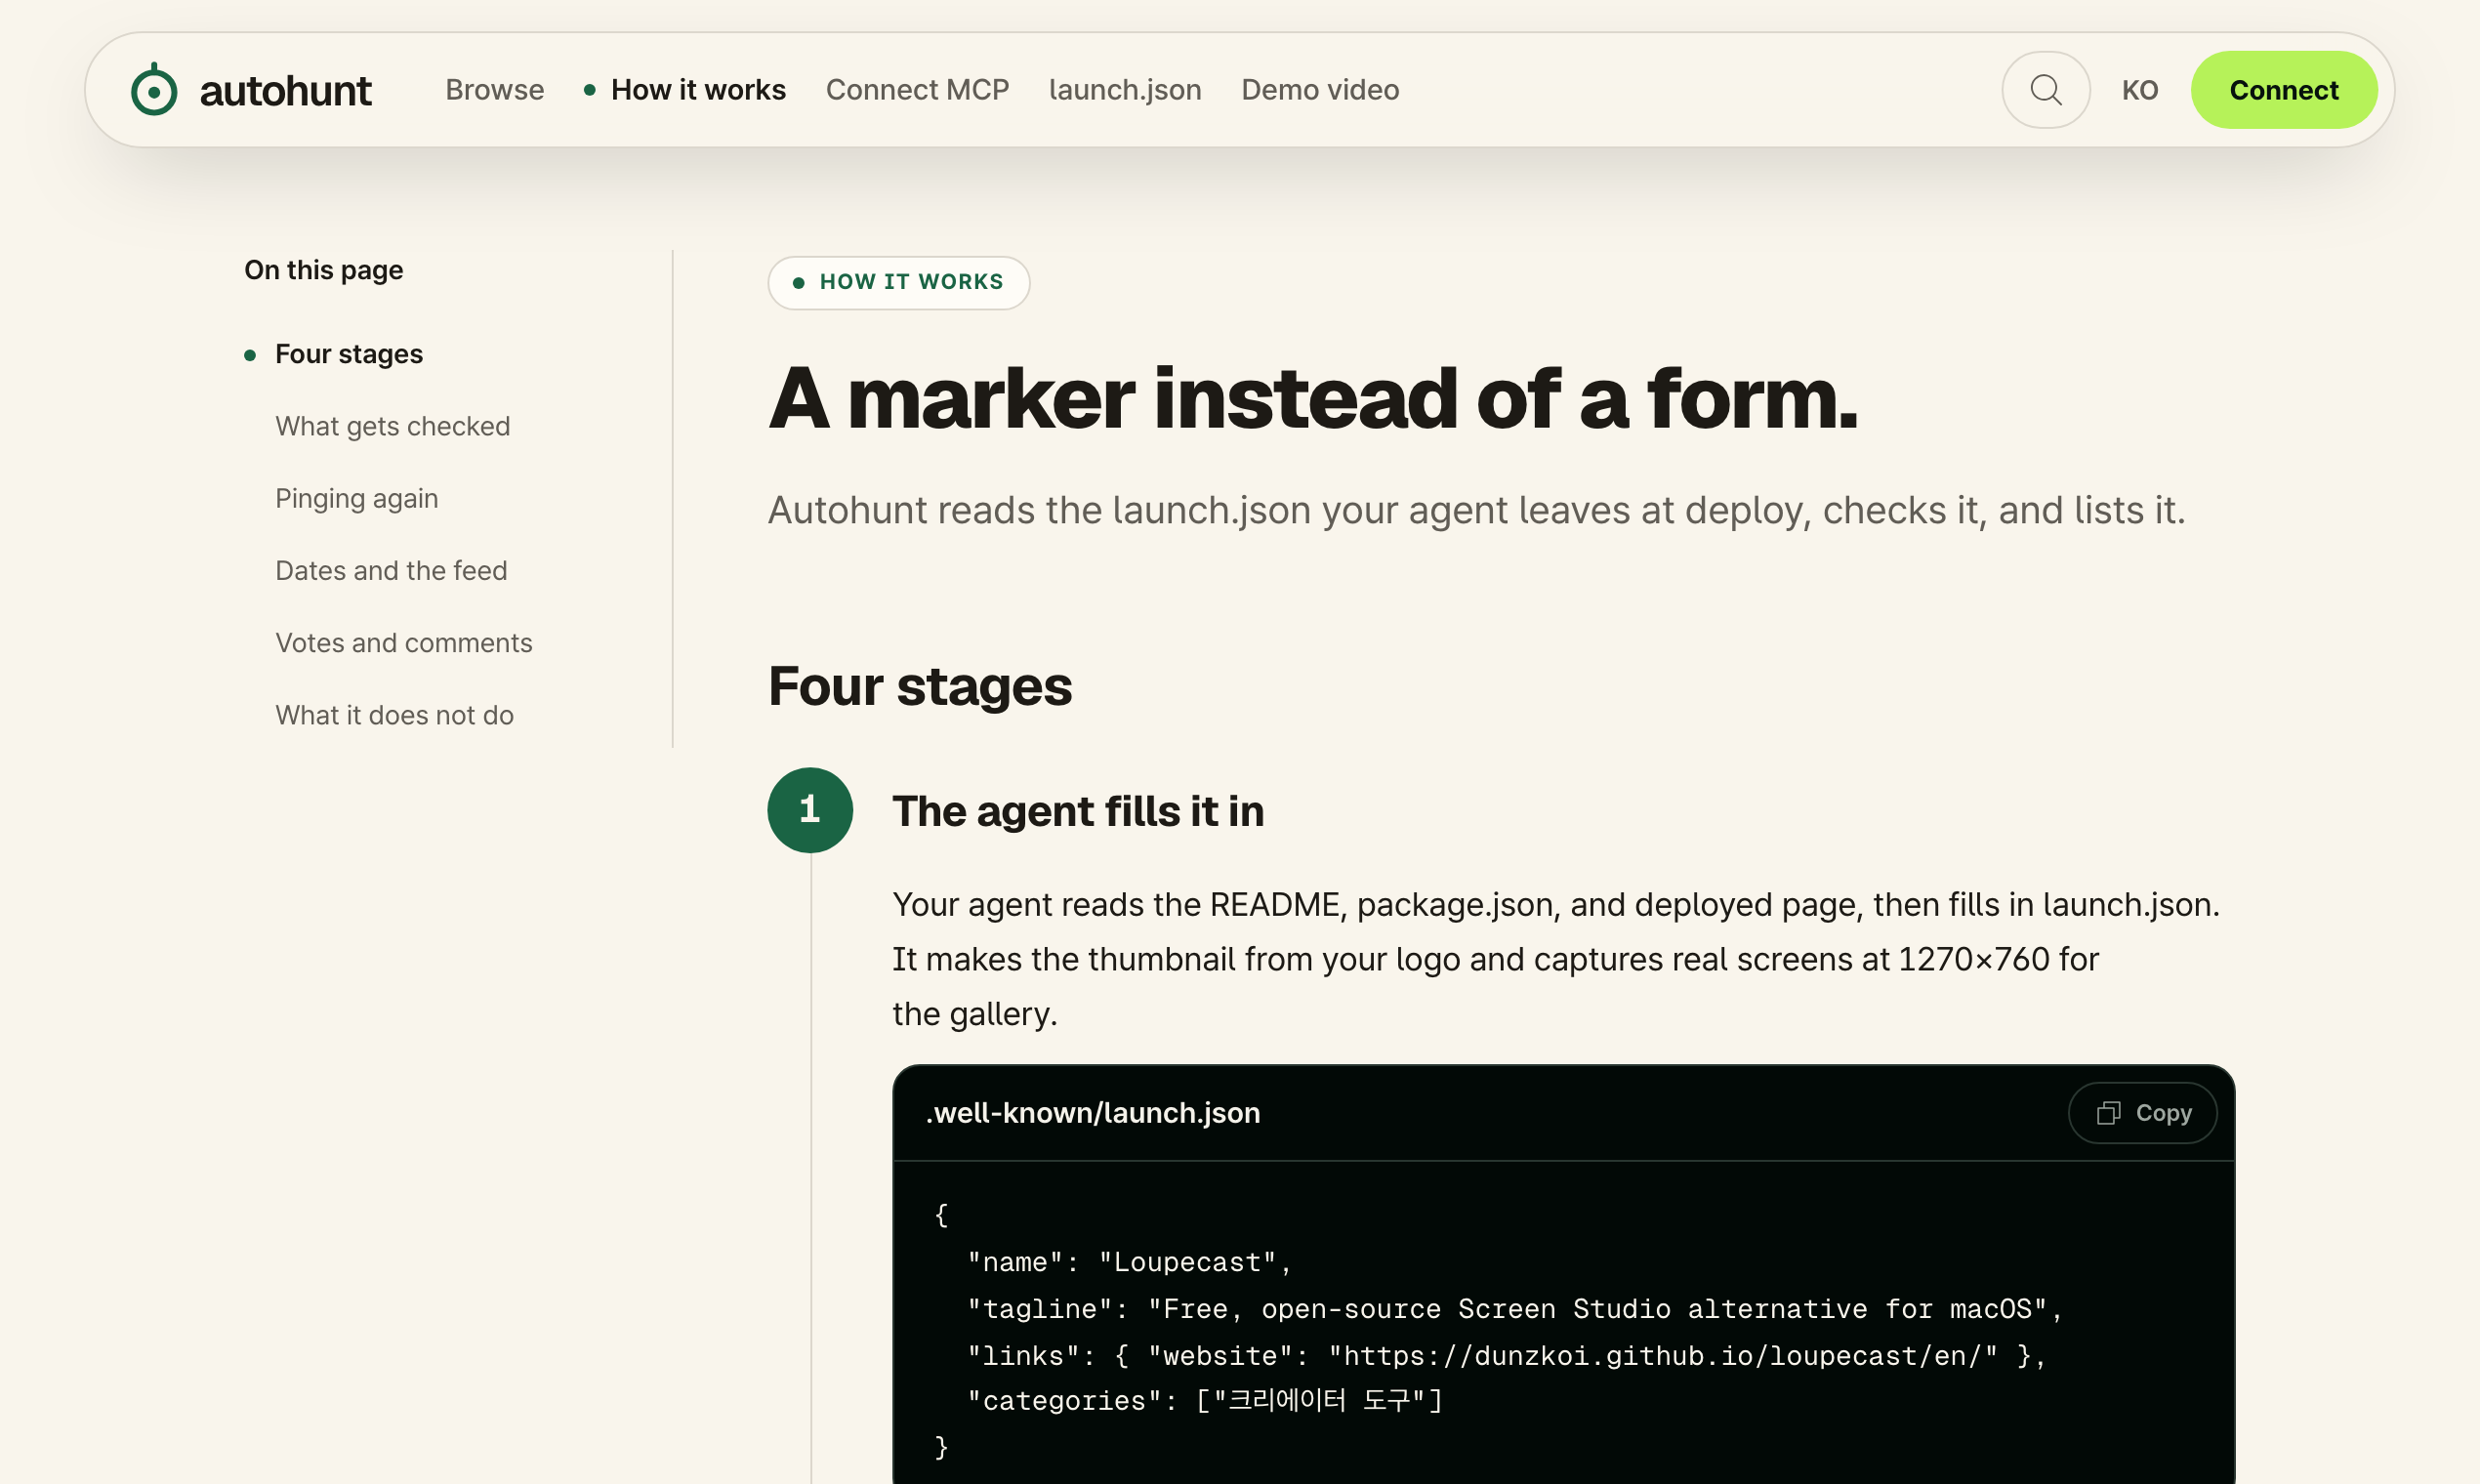
Task: Switch language with the KO toggle
Action: [2140, 90]
